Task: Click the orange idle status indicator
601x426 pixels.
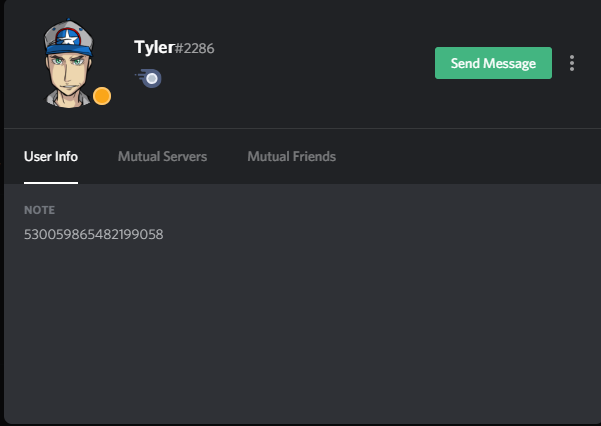Action: 102,96
